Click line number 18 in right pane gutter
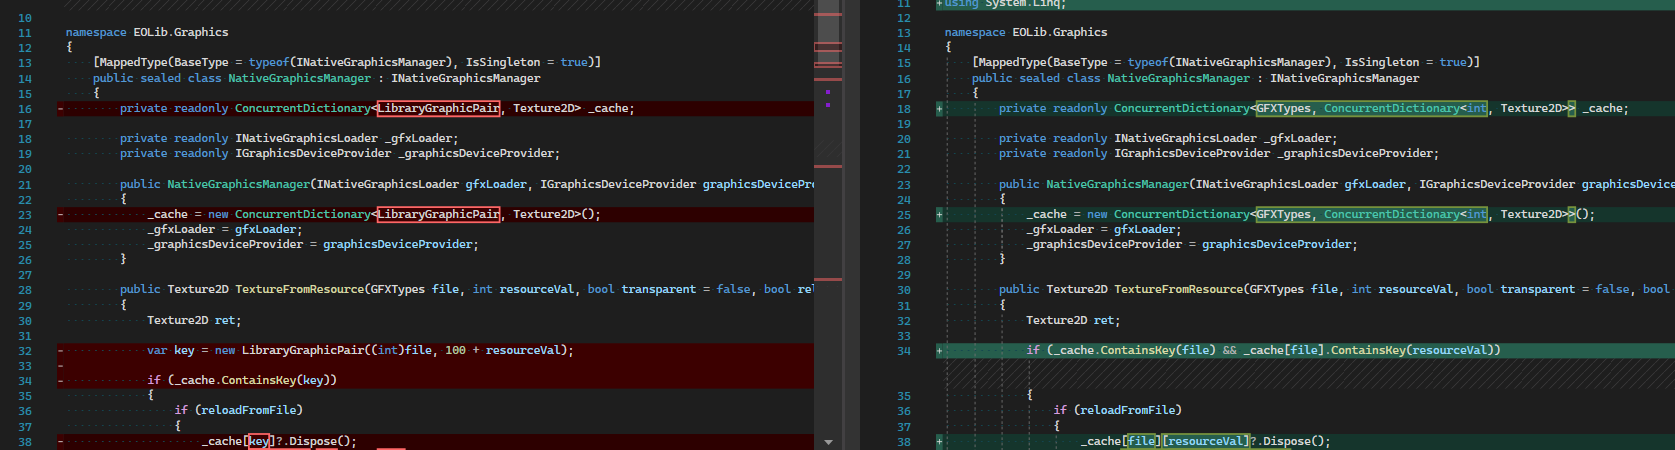Viewport: 1675px width, 450px height. [x=904, y=109]
